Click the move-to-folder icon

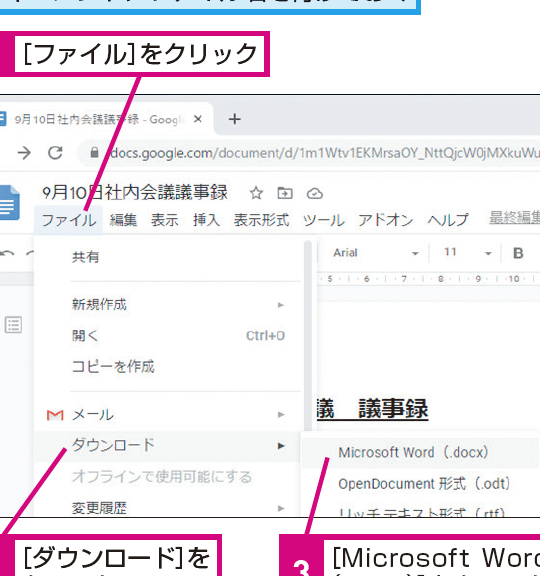285,193
